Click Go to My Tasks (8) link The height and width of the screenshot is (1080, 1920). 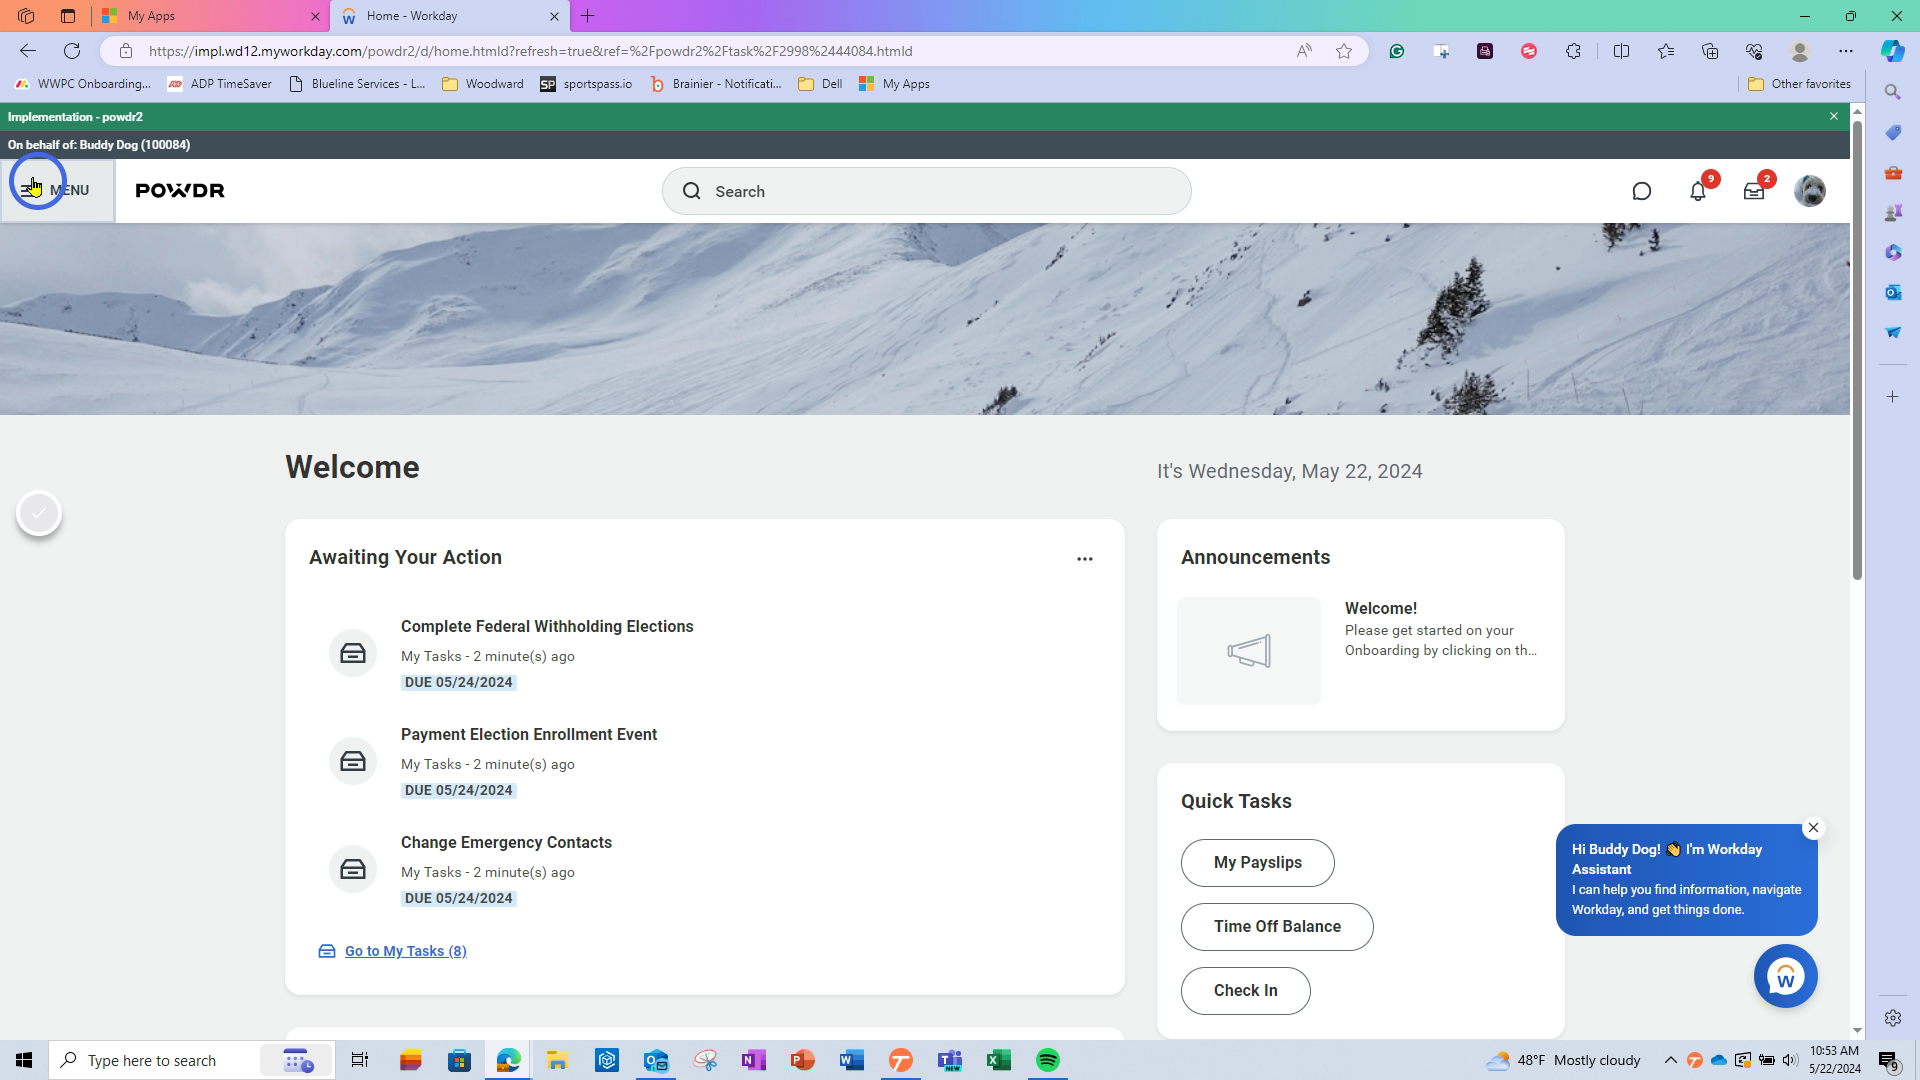pos(405,951)
